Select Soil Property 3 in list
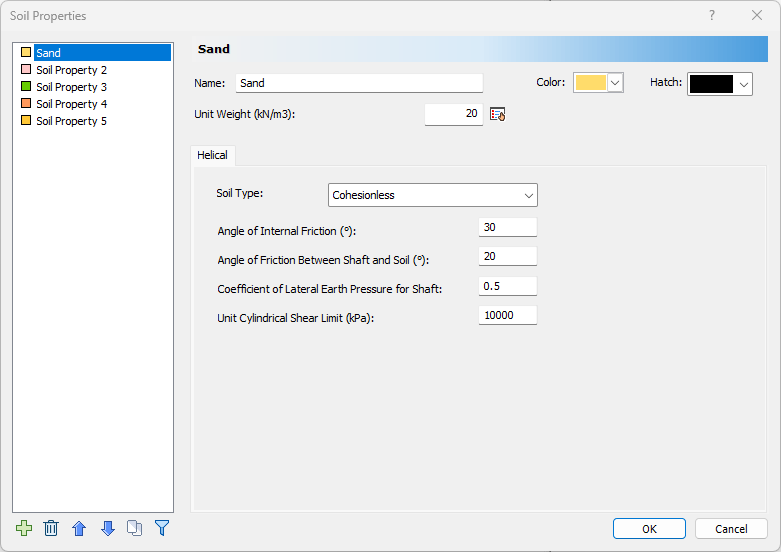The image size is (781, 552). coord(72,87)
